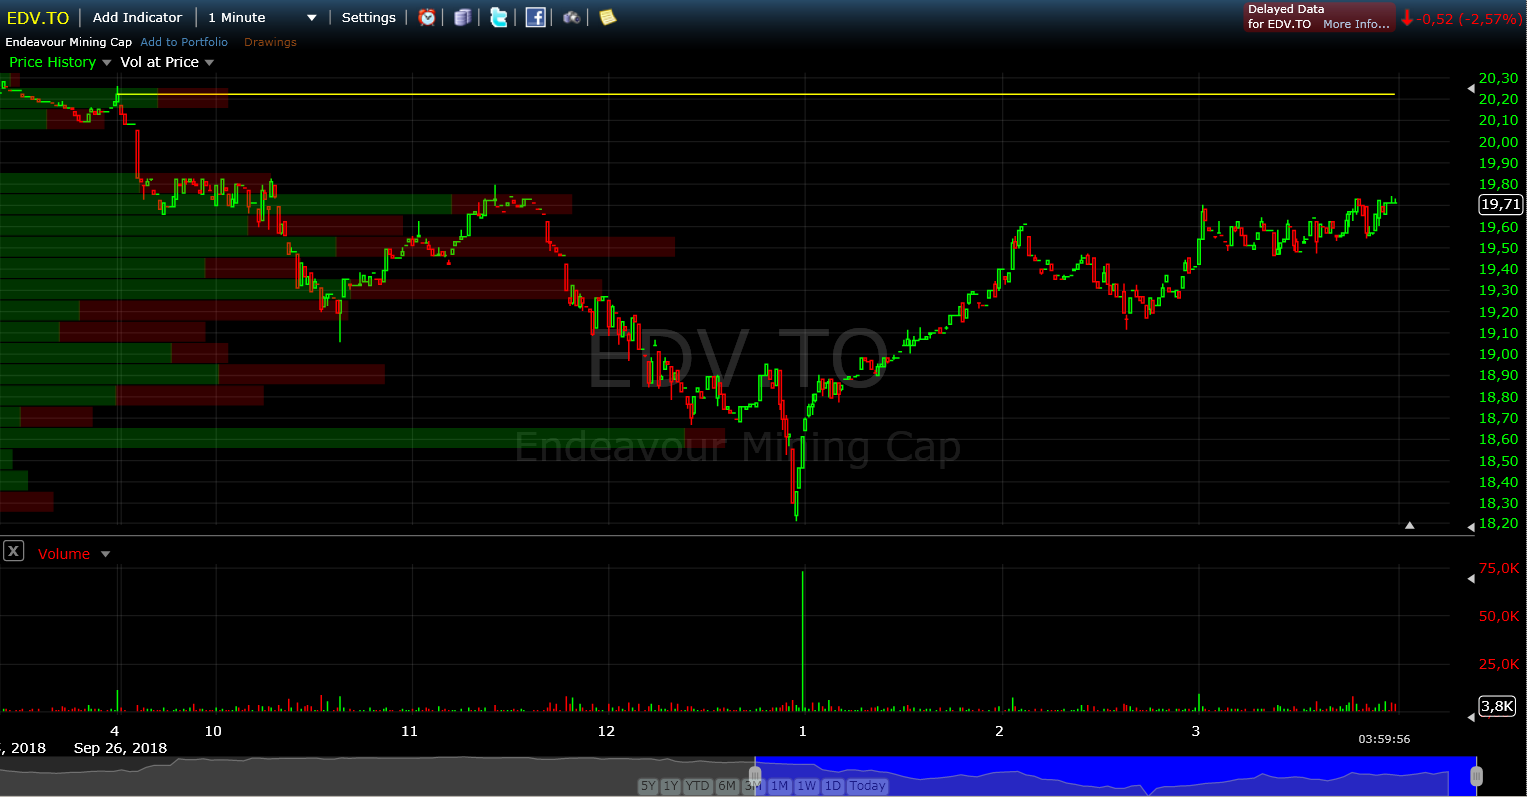Share chart via Twitter icon
1527x797 pixels.
(x=498, y=17)
